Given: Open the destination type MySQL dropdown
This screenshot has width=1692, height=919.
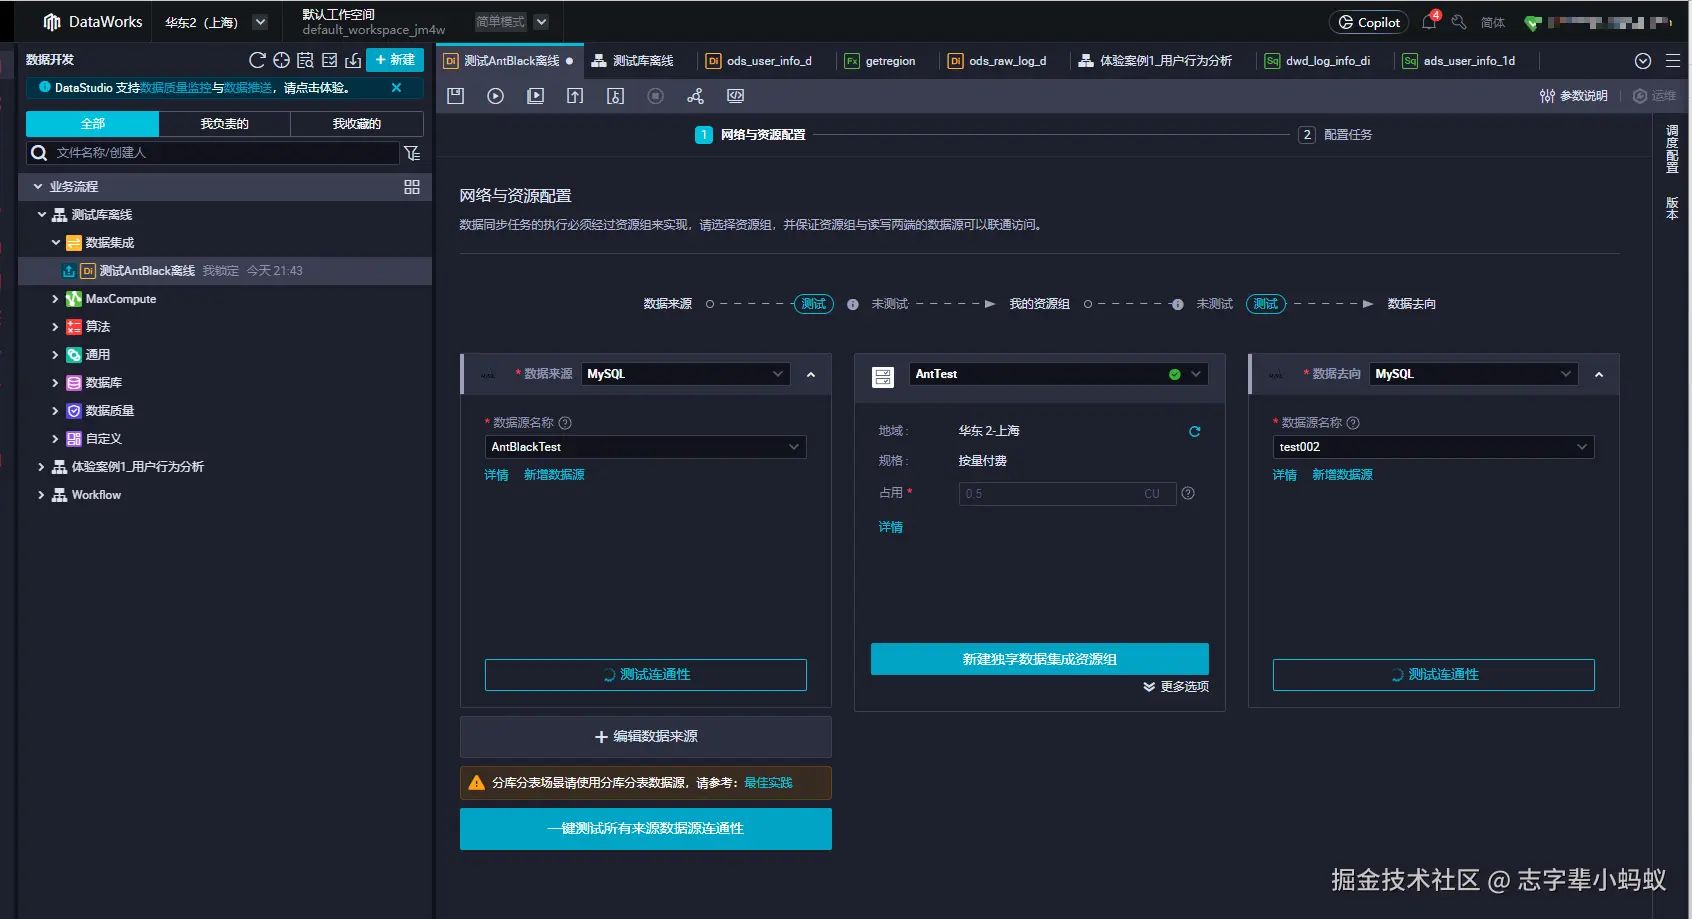Looking at the screenshot, I should (x=1475, y=374).
